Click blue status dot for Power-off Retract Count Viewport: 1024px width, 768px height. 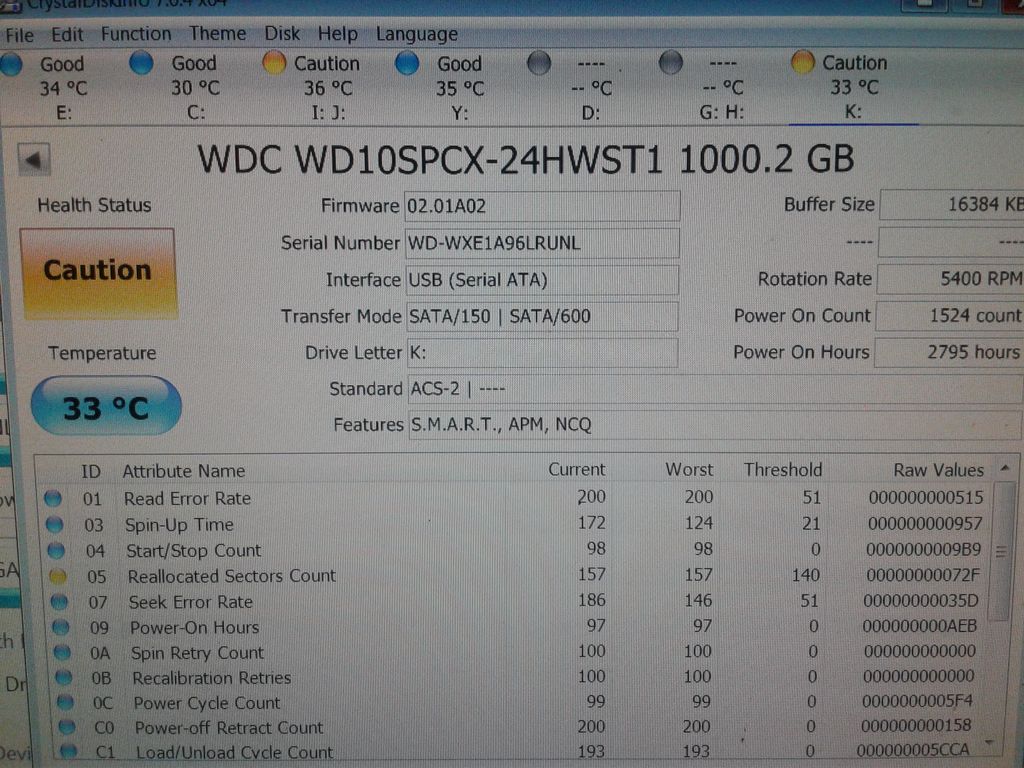(67, 727)
